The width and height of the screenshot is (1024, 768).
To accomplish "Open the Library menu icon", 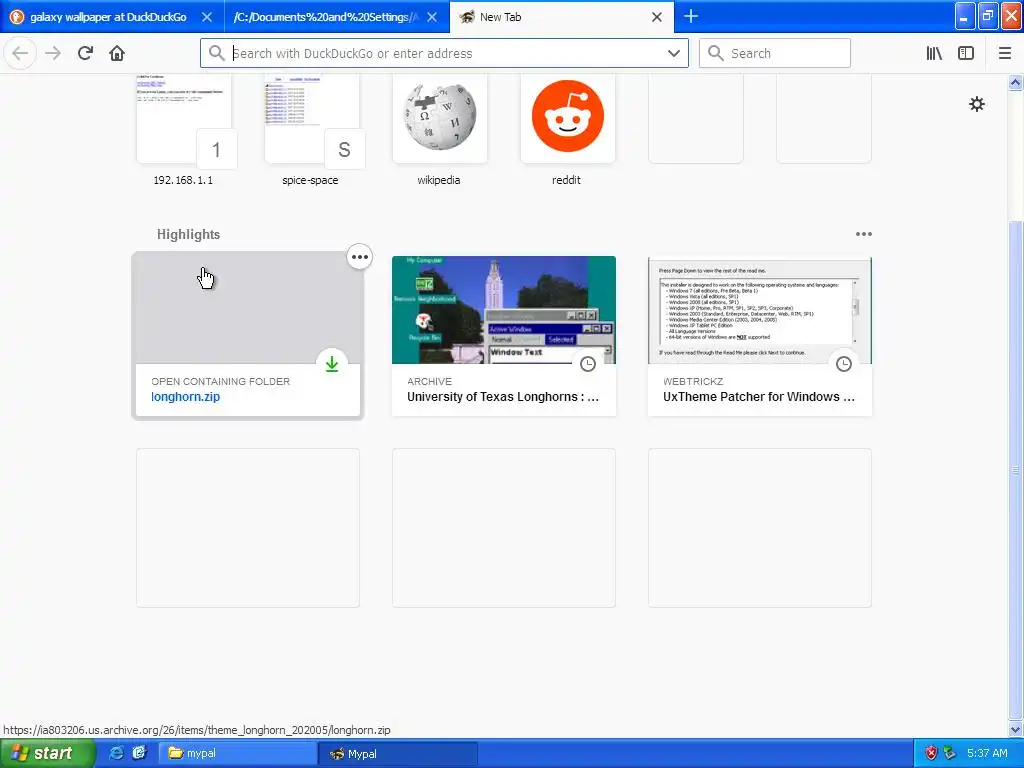I will coord(934,54).
